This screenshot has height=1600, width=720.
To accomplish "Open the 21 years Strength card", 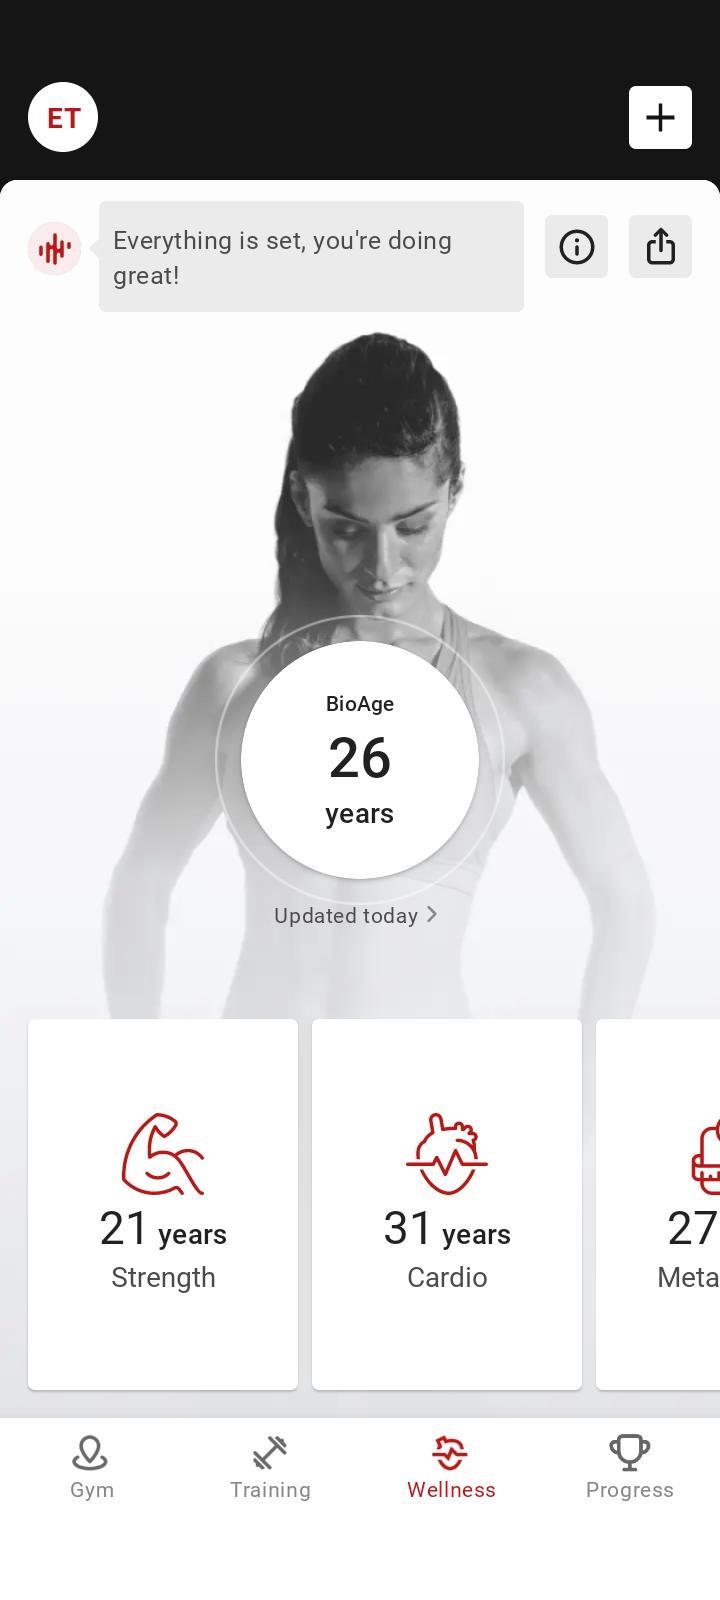I will click(x=163, y=1204).
